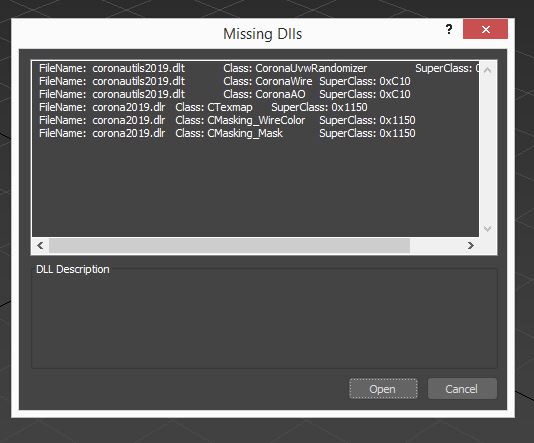
Task: Select the CoronaWire class row
Action: (x=256, y=81)
